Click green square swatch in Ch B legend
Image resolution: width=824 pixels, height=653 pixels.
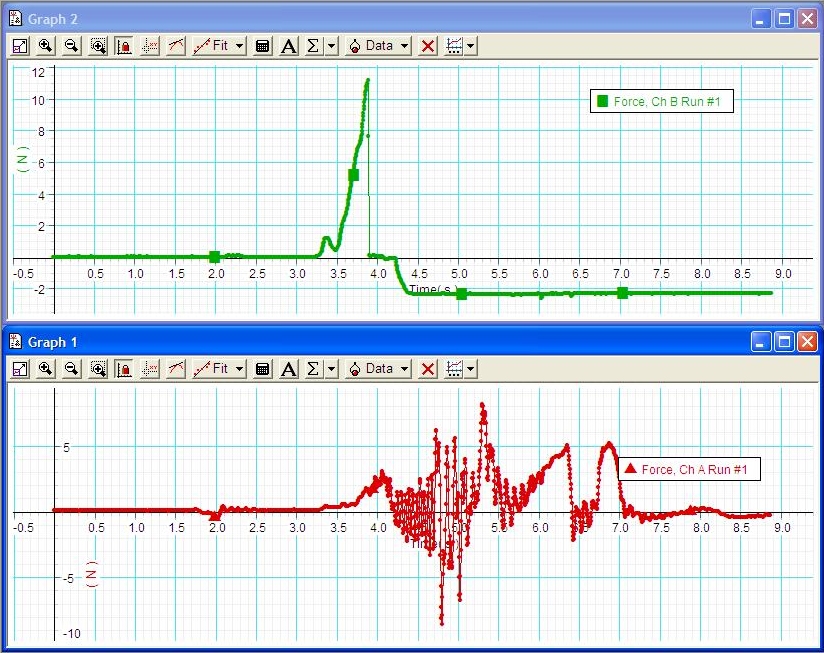pyautogui.click(x=602, y=101)
